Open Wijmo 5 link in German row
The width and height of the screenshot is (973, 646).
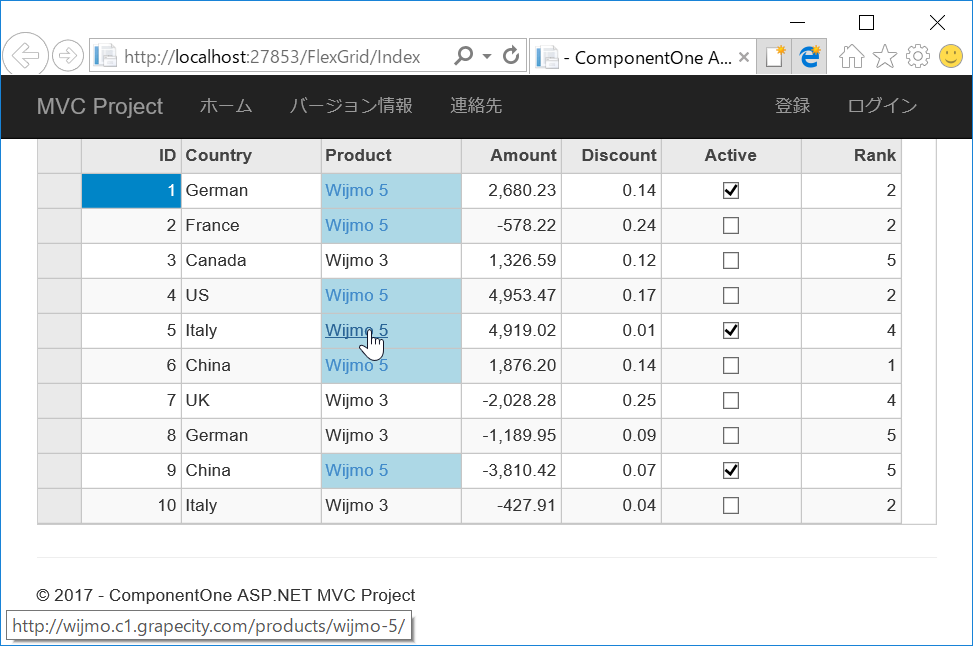pos(356,191)
